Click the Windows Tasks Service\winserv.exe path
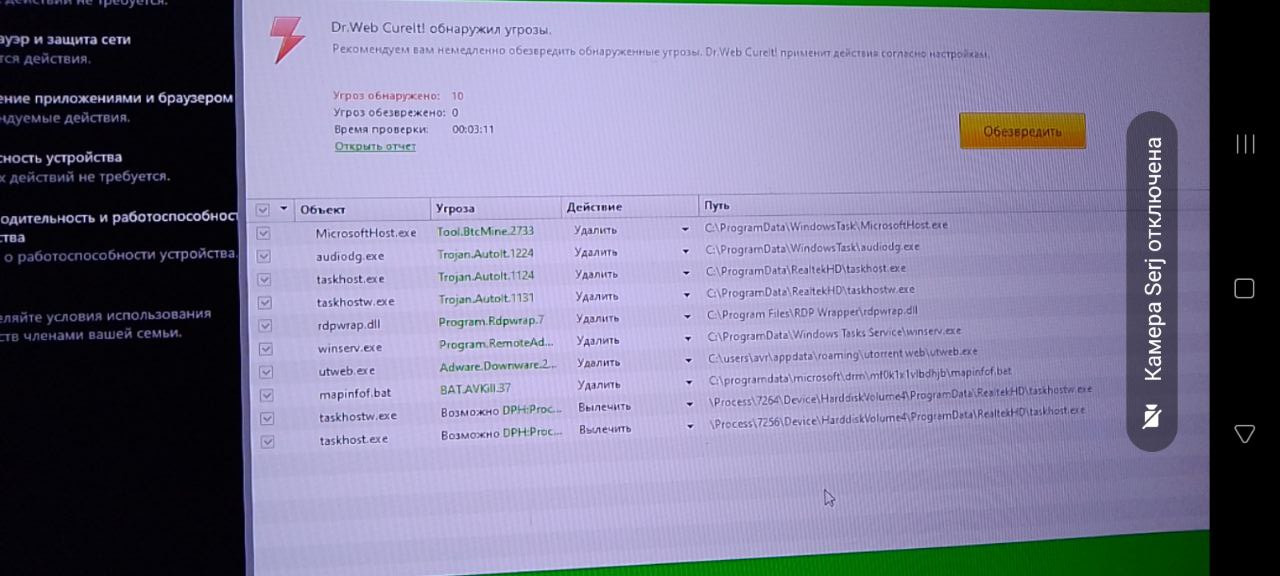The width and height of the screenshot is (1280, 576). 834,333
